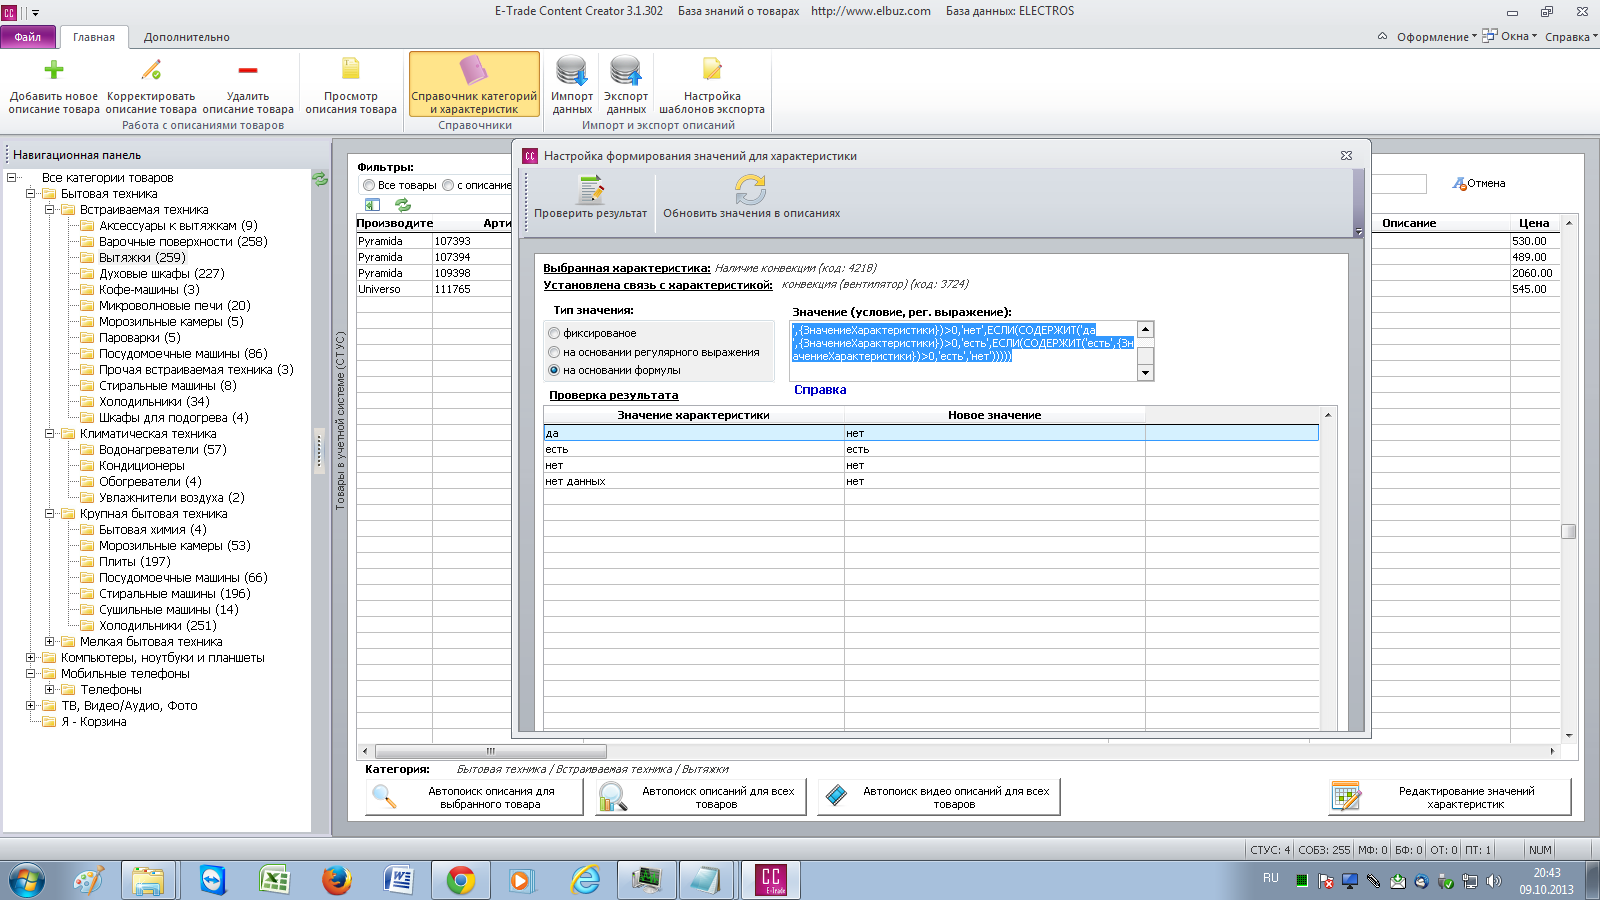Select Духовые шкафы (227) category
This screenshot has height=900, width=1600.
[x=161, y=274]
